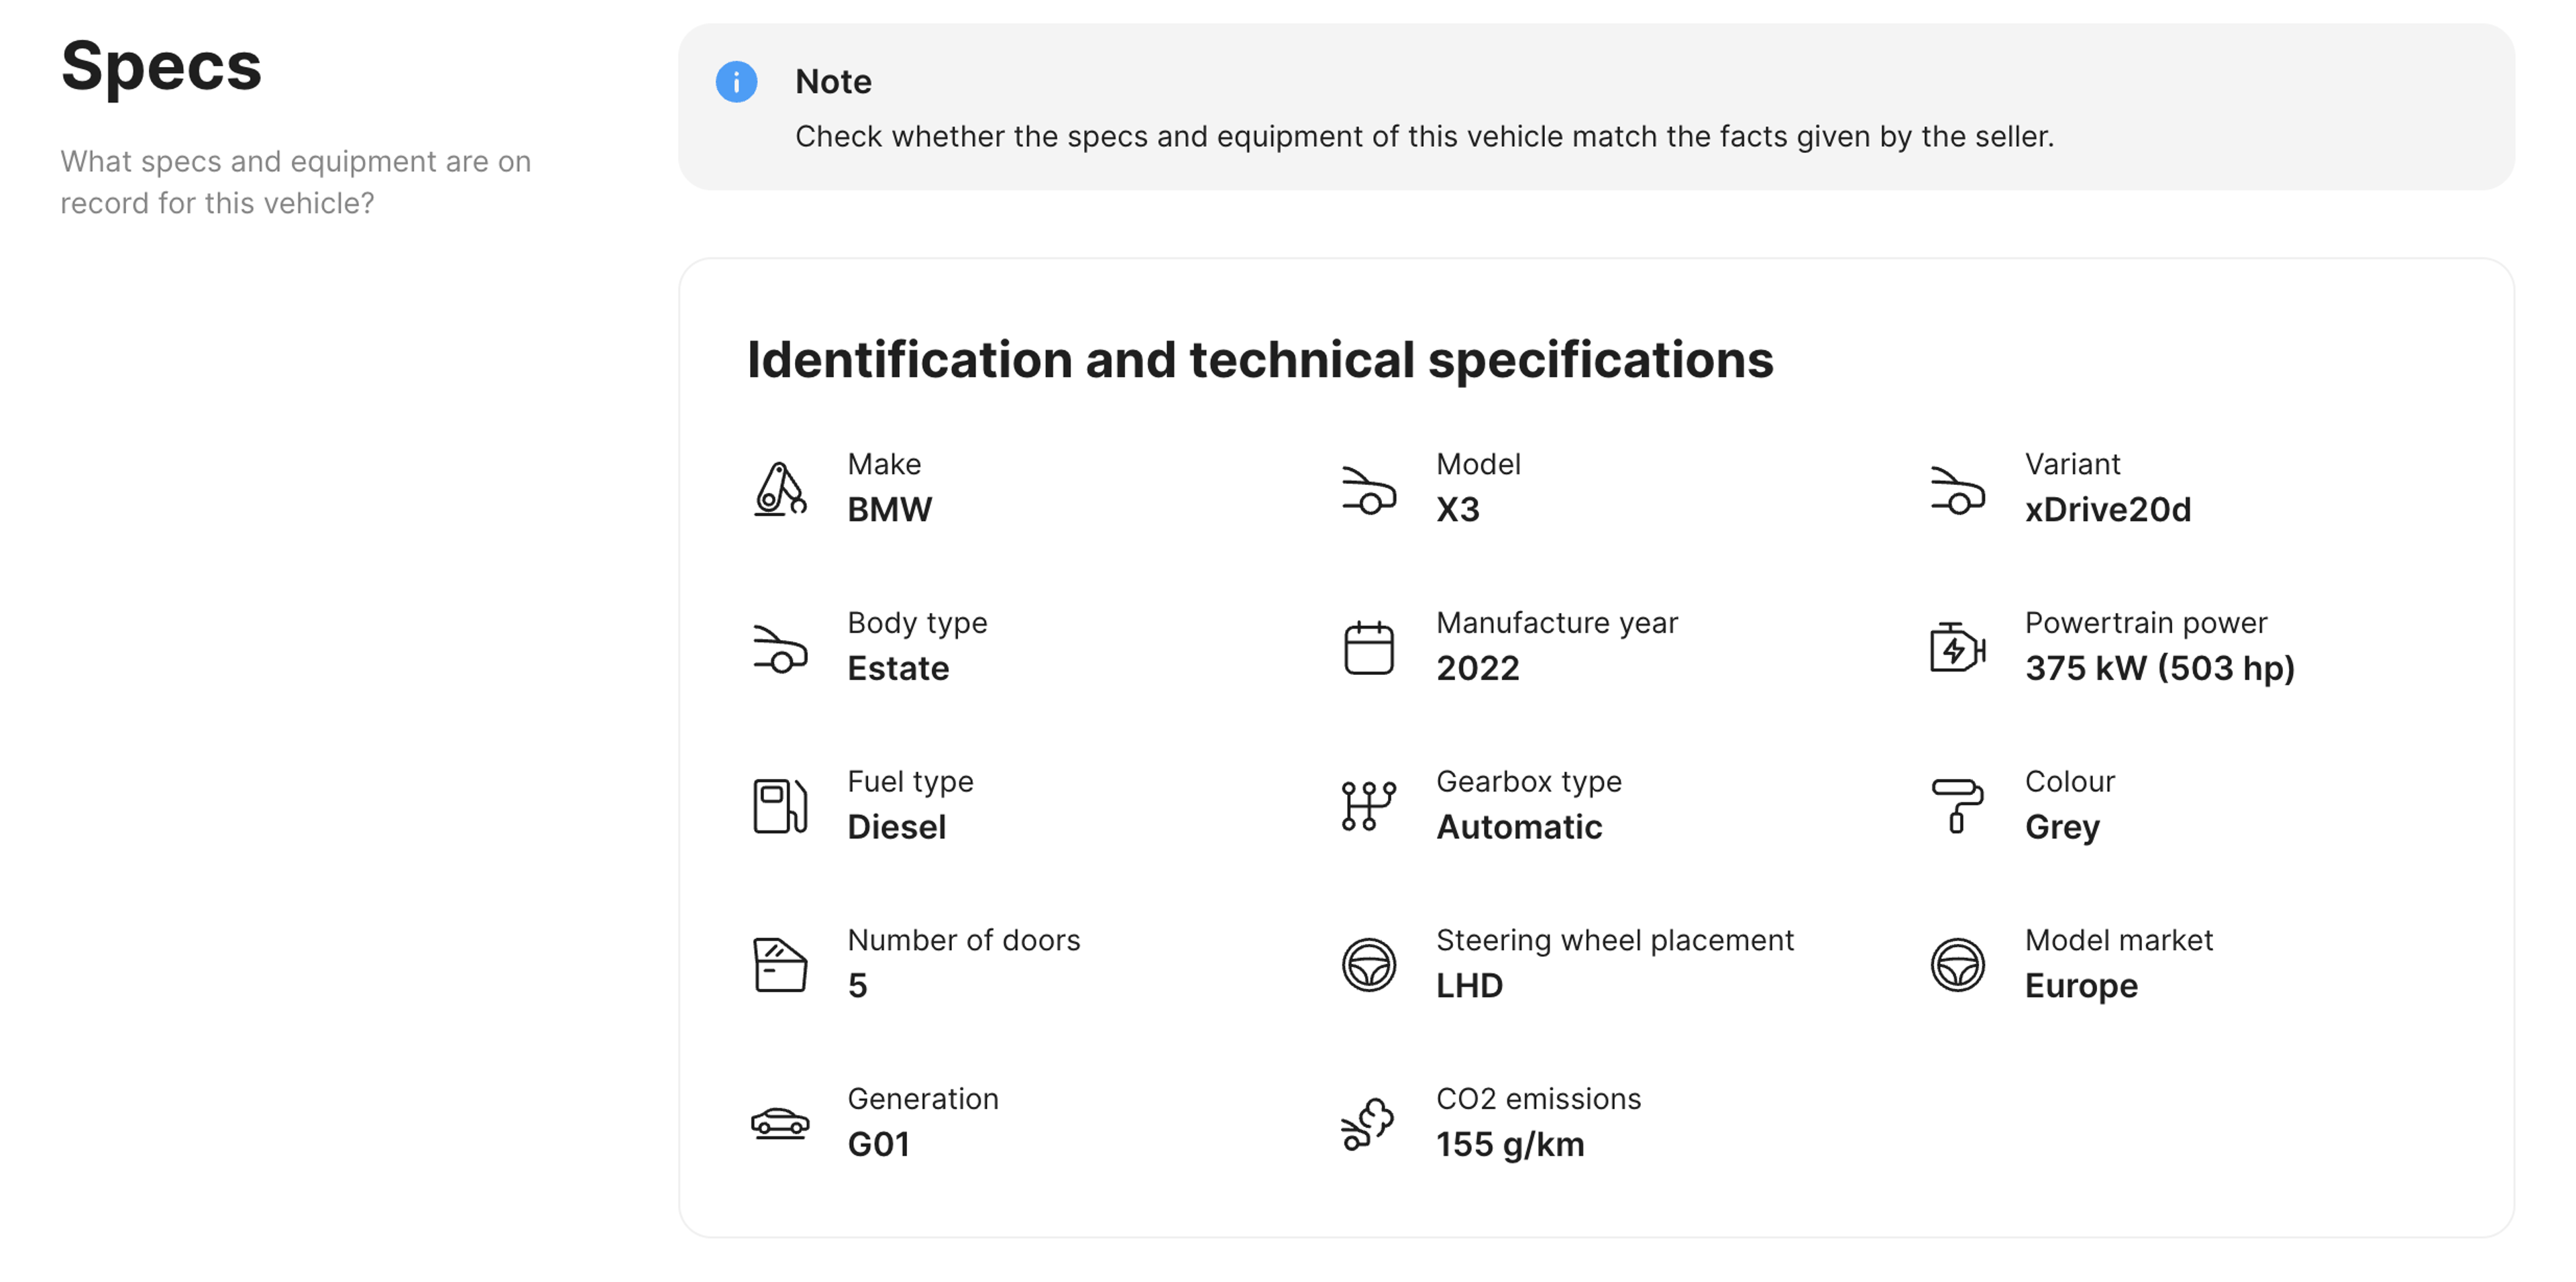Click the Specs page heading
The image size is (2576, 1282).
click(x=161, y=66)
